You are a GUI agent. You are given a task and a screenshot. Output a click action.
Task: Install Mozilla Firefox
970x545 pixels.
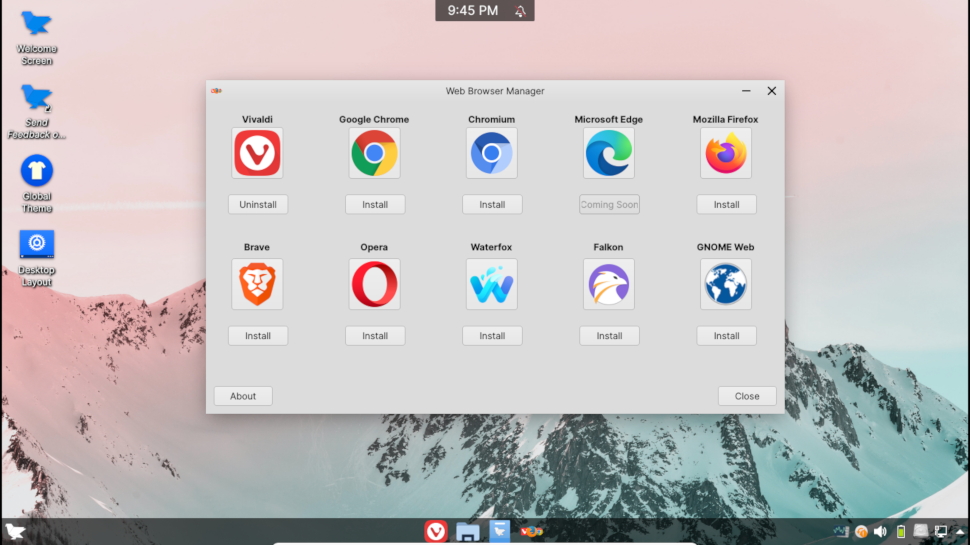(x=726, y=205)
